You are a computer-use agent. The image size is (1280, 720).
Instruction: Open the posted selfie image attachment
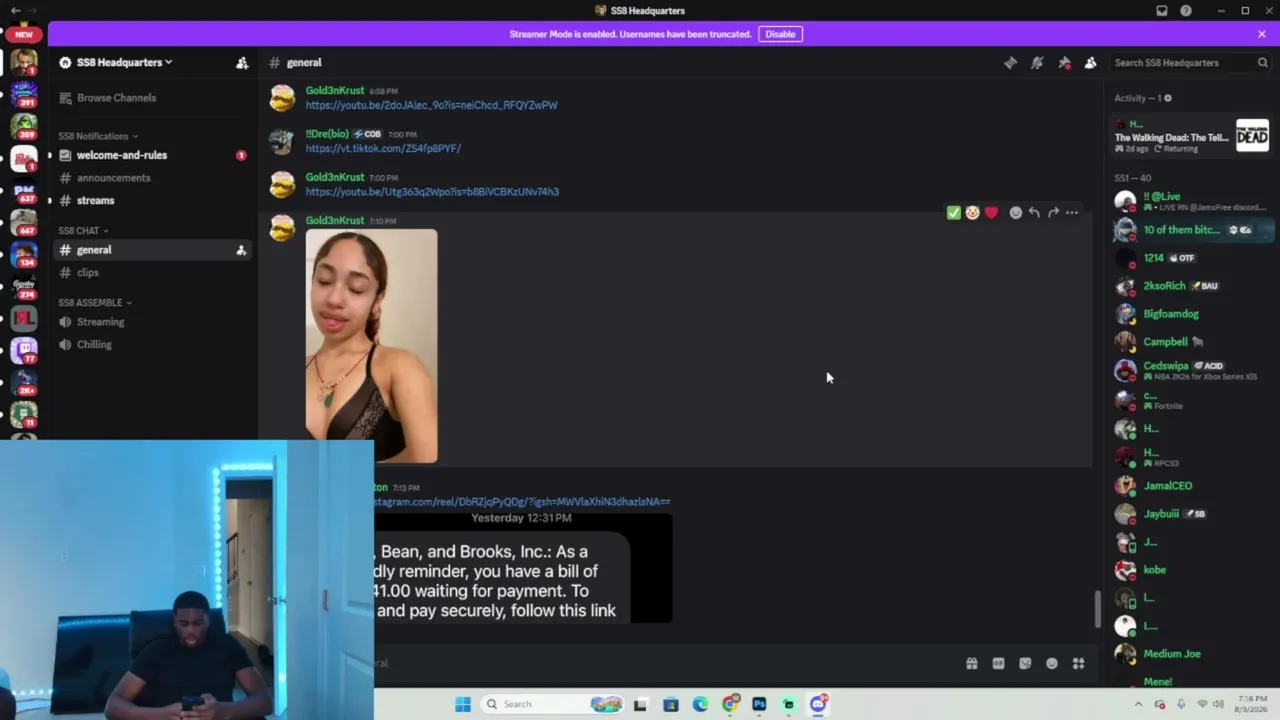coord(371,346)
